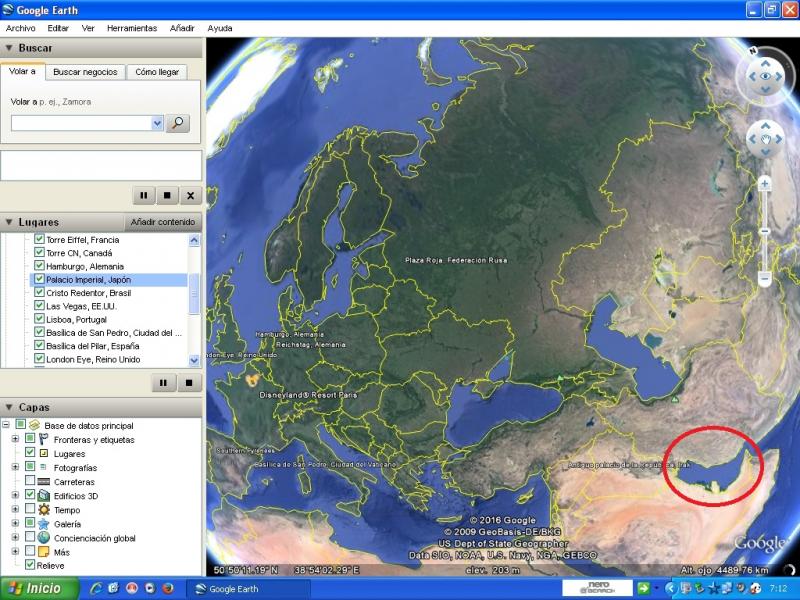The height and width of the screenshot is (600, 800).
Task: Expand Fronteras y etiquetas layer
Action: pos(15,439)
